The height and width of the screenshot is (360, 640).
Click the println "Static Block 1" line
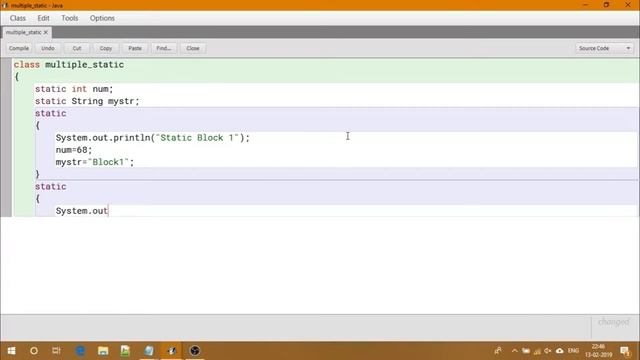(x=153, y=138)
